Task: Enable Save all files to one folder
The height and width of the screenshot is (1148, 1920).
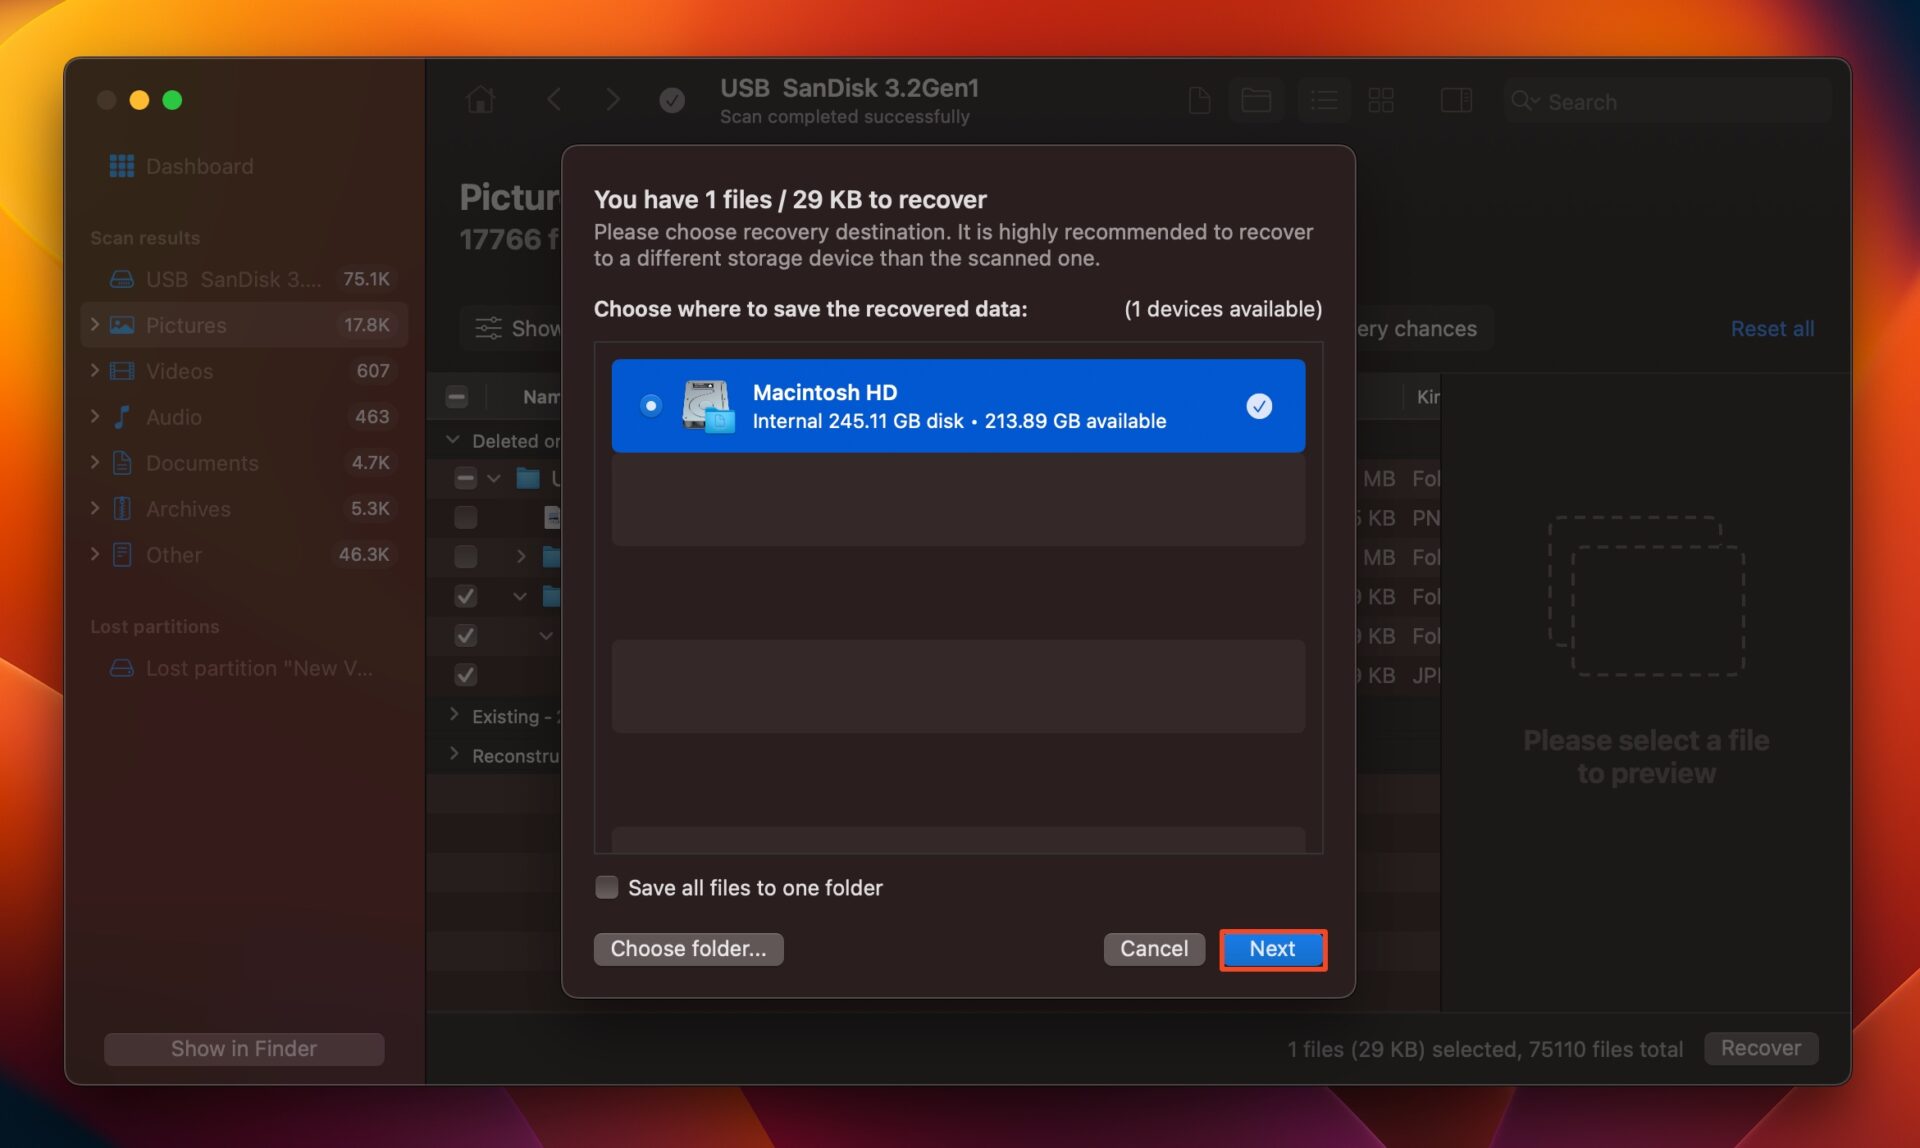Action: tap(606, 887)
